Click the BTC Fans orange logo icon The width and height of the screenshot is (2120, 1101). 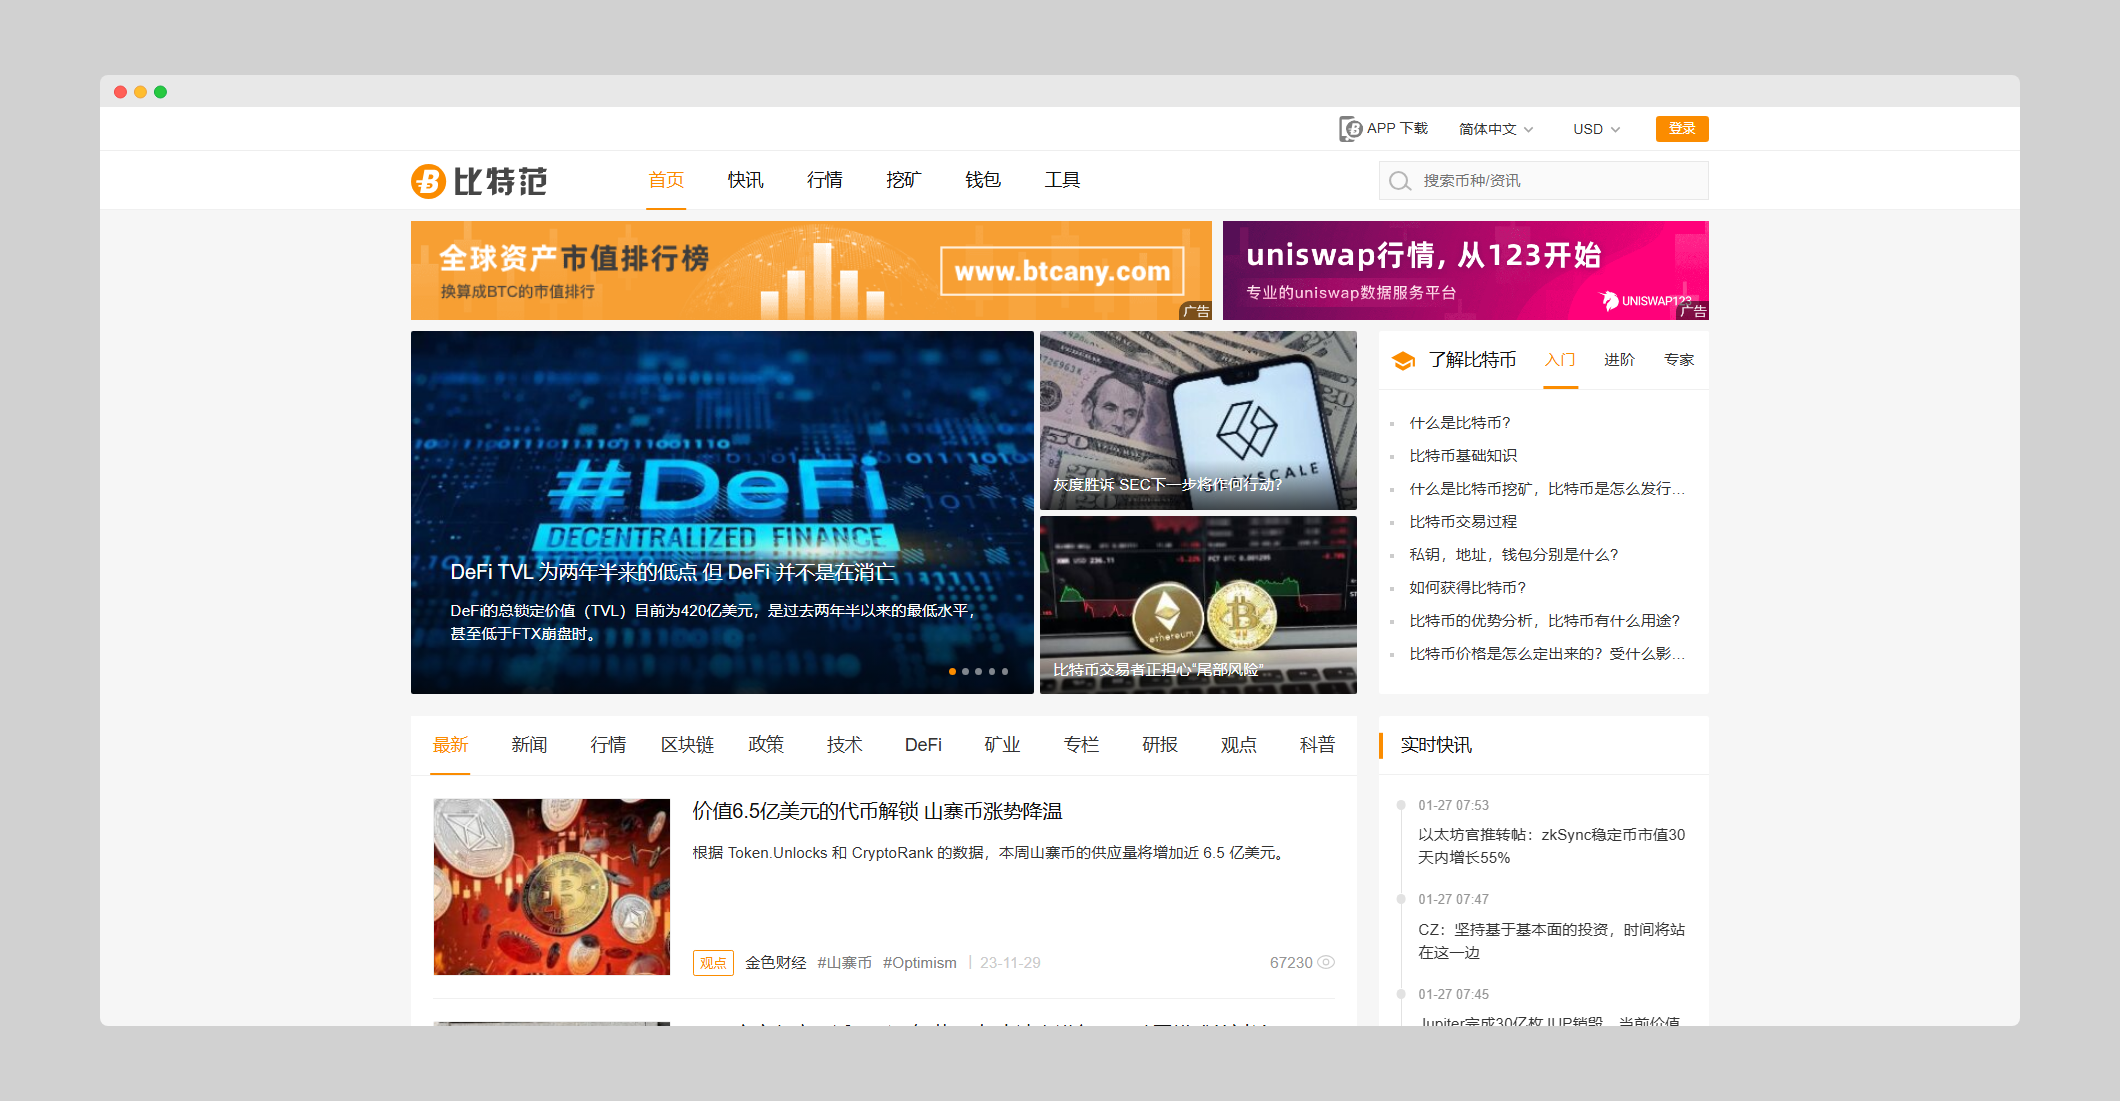click(428, 181)
